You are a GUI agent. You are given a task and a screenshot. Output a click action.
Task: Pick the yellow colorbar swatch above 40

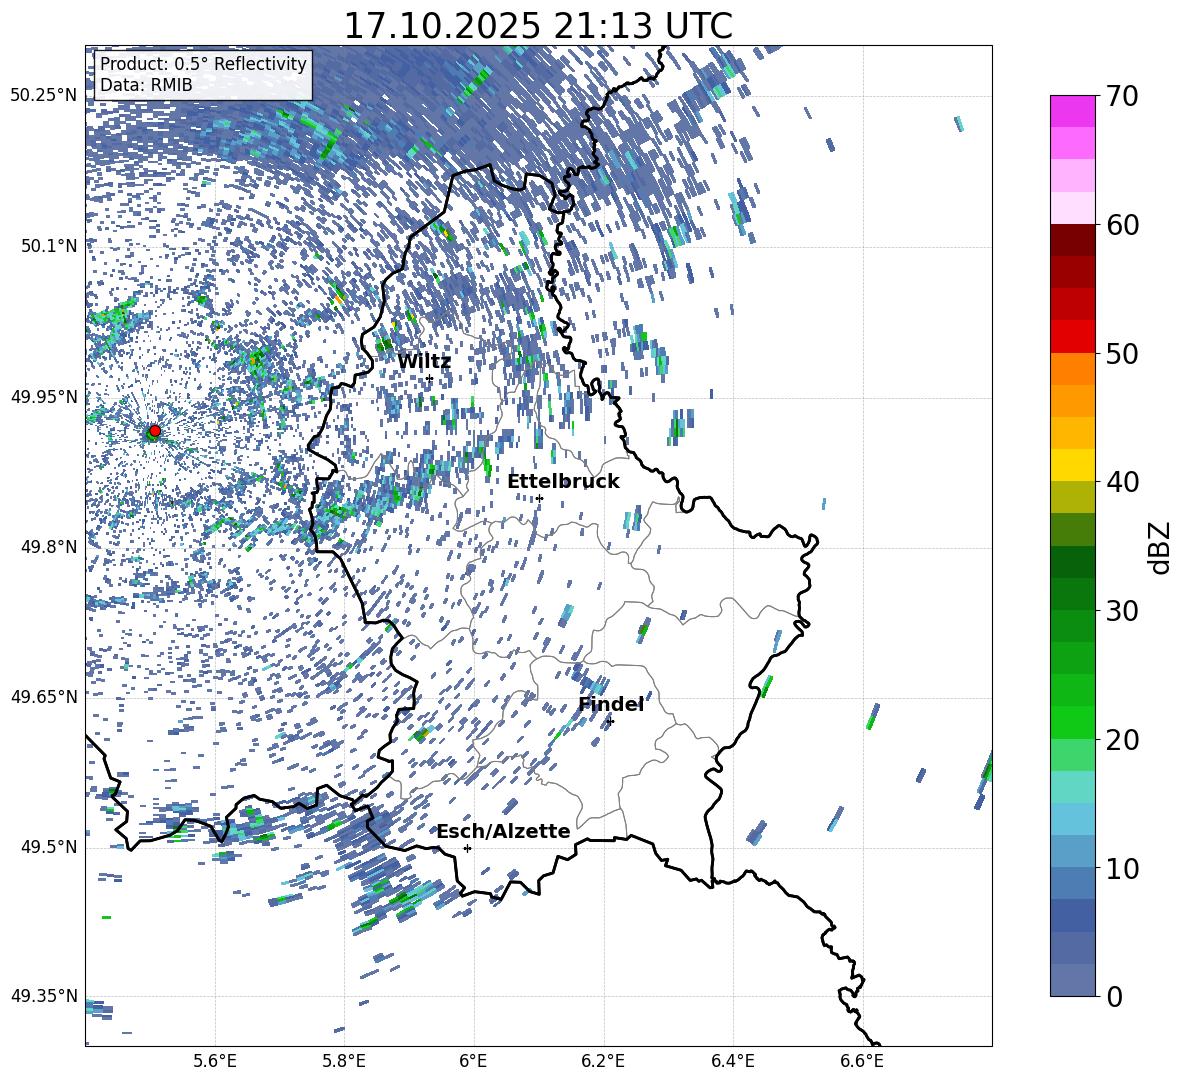(1073, 465)
